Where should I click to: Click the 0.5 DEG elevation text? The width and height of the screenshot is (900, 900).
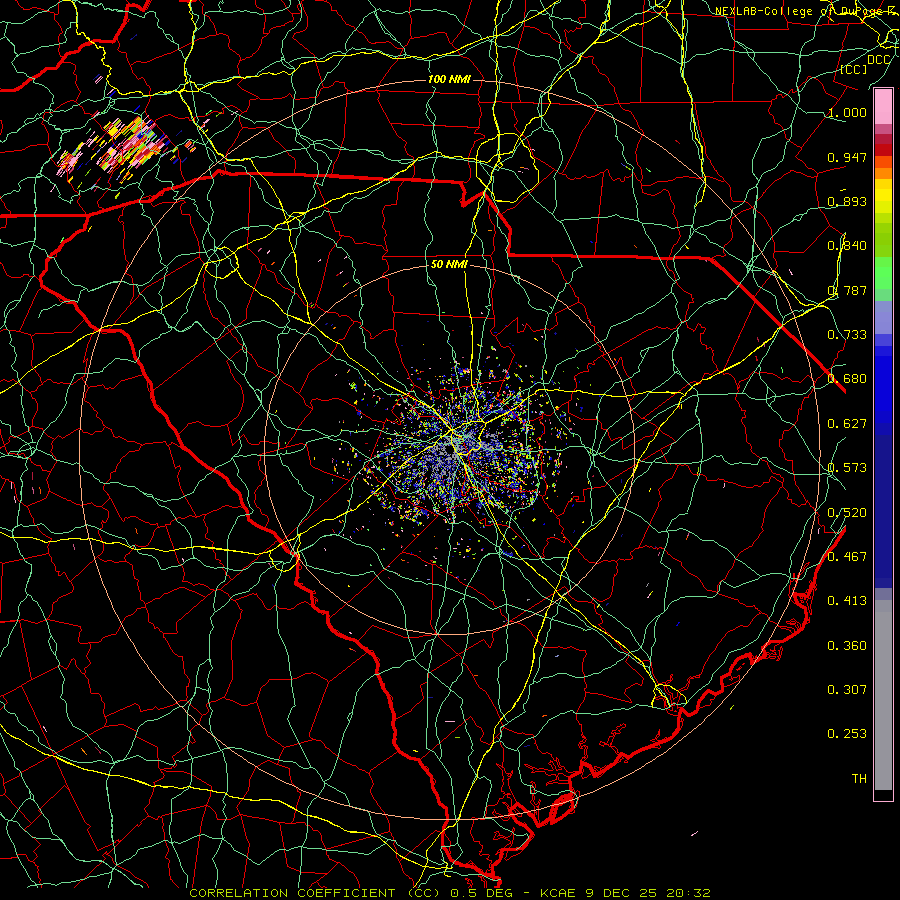click(481, 893)
